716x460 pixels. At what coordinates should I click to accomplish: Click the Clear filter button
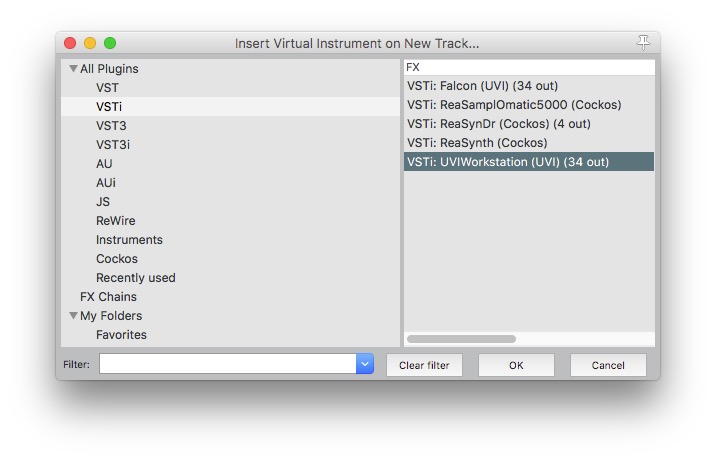click(x=424, y=365)
